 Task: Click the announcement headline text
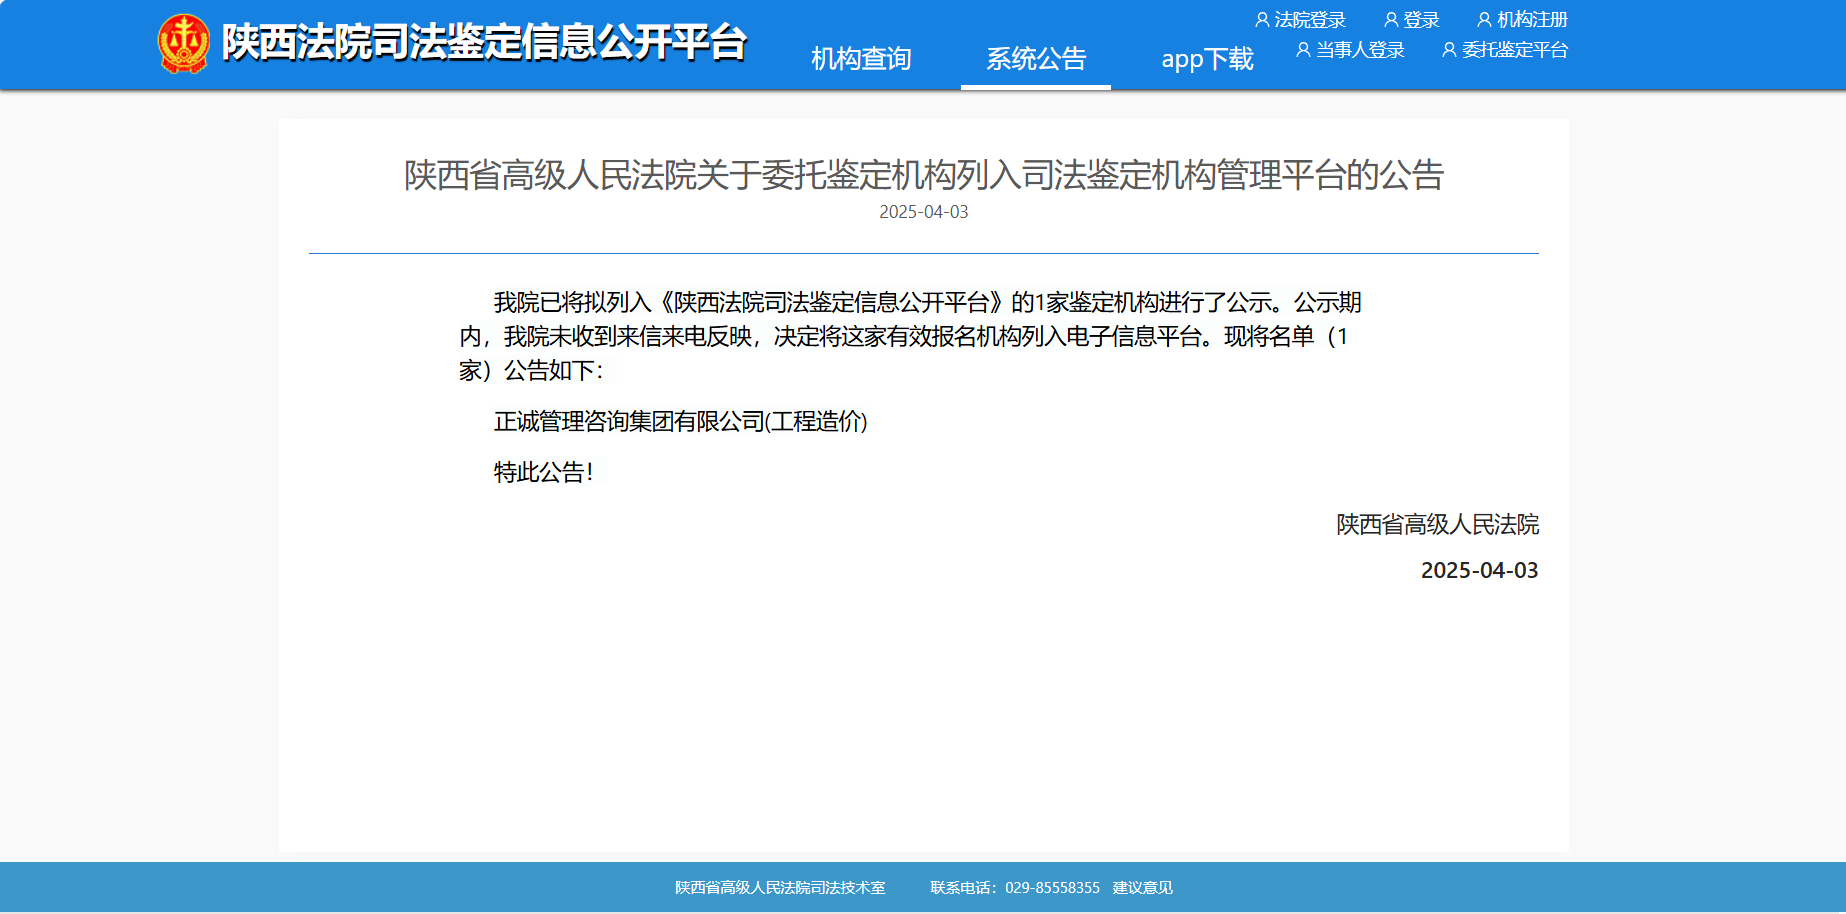point(923,175)
